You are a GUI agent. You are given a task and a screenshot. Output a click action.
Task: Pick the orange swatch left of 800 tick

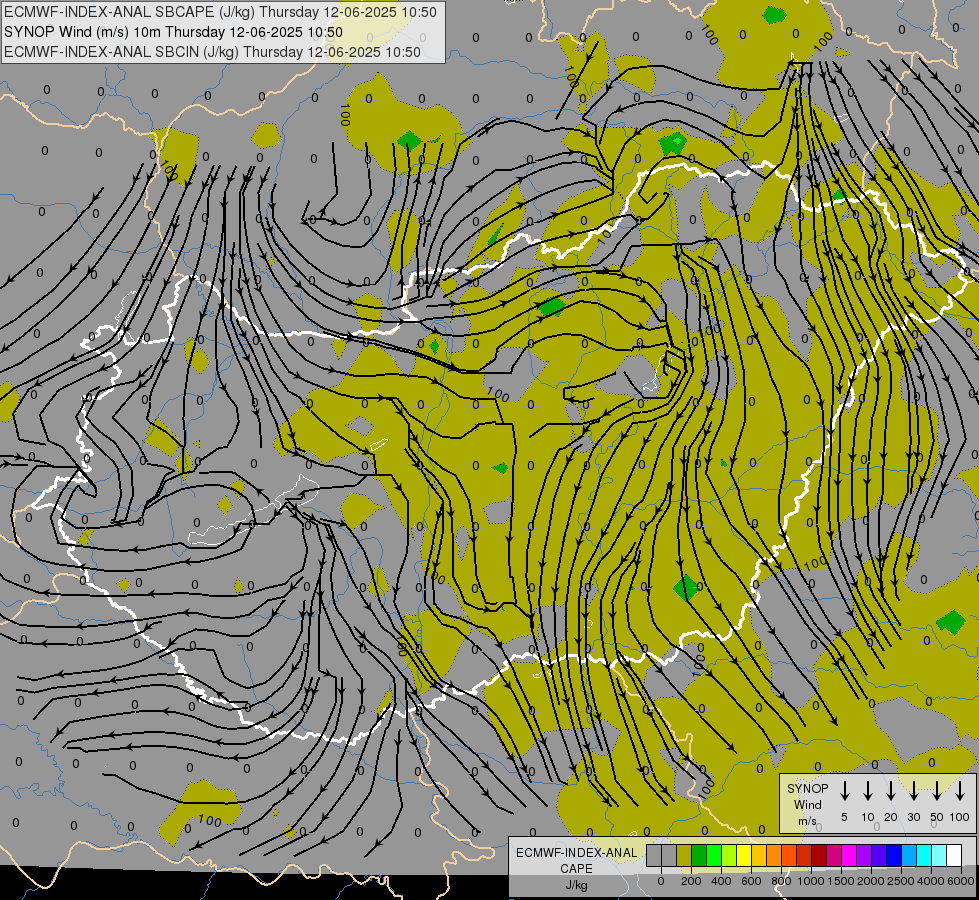(774, 855)
